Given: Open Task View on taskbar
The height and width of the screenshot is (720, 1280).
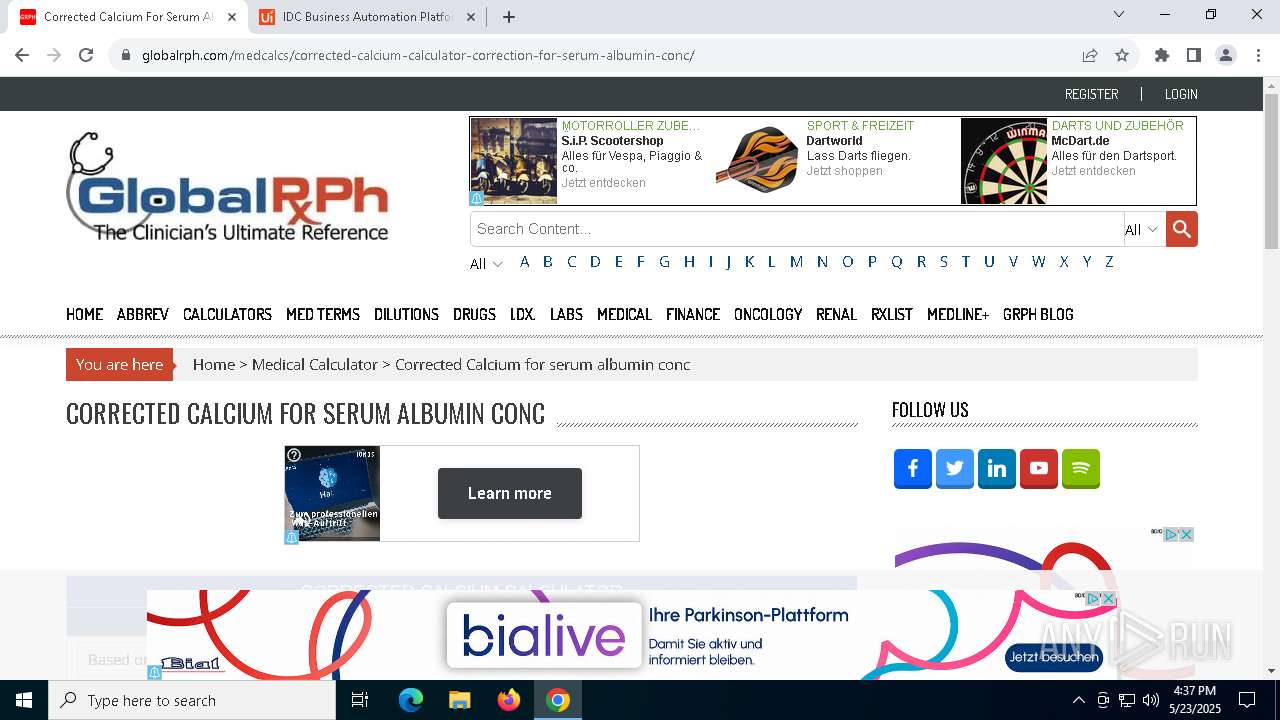Looking at the screenshot, I should coord(360,700).
